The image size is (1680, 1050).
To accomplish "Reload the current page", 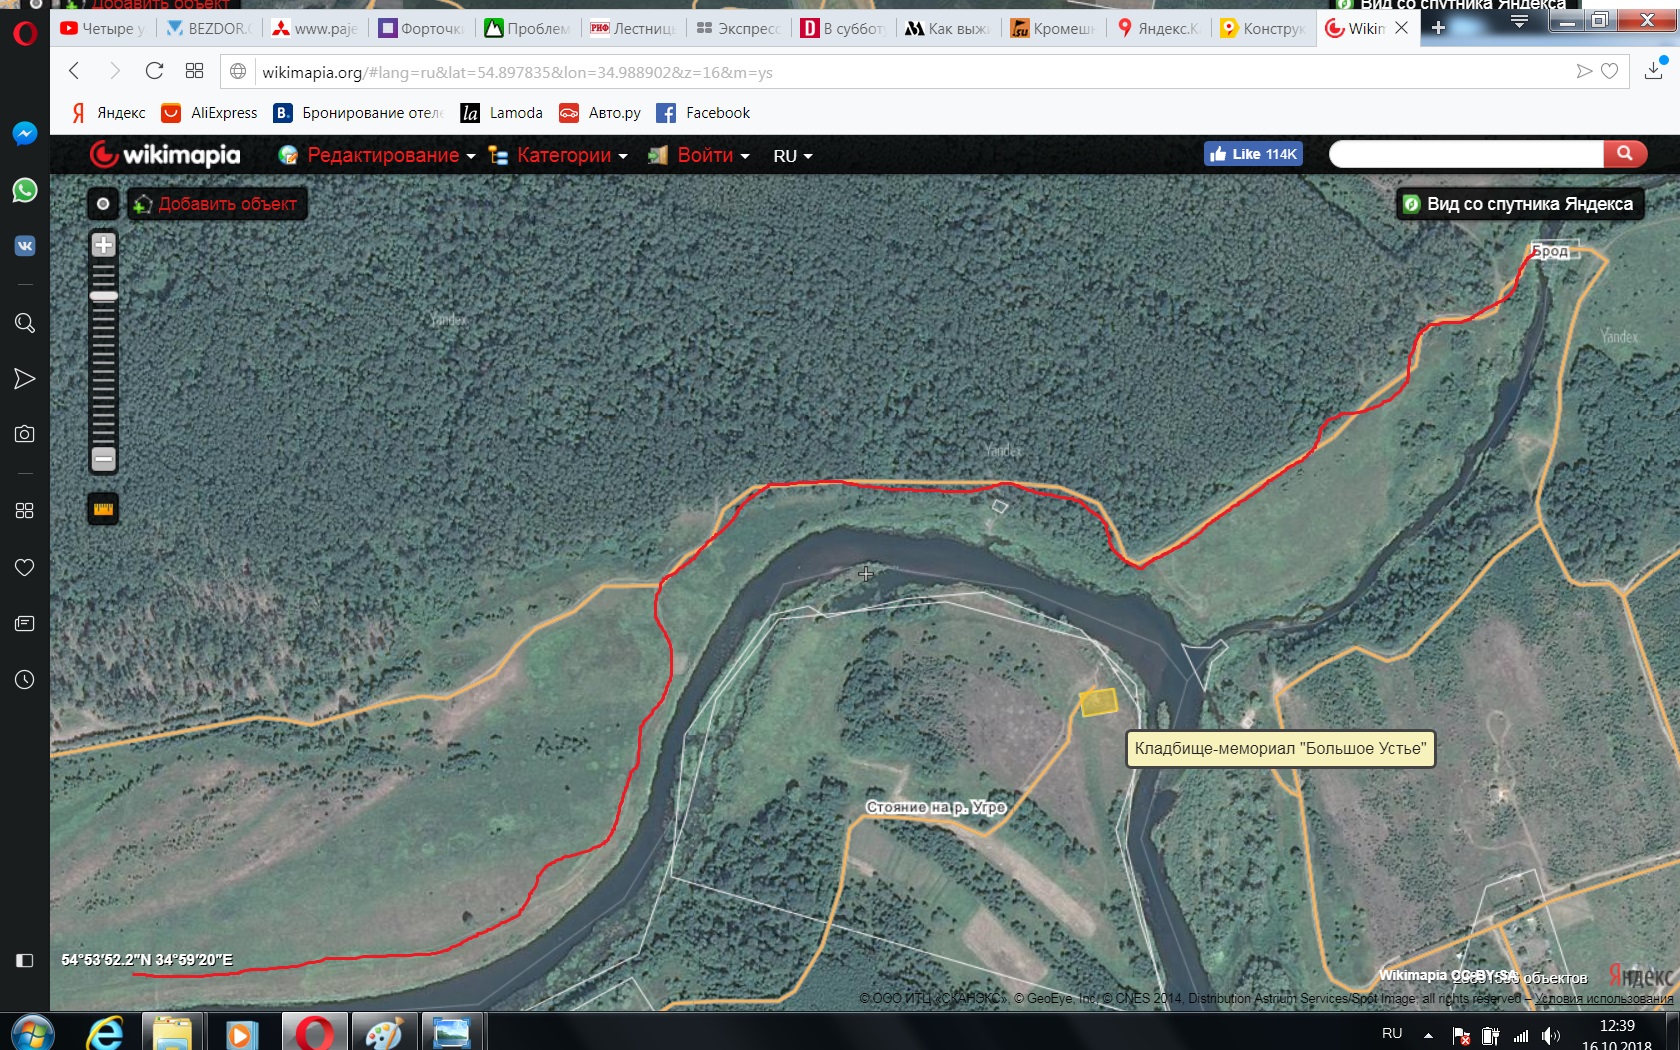I will coord(154,71).
